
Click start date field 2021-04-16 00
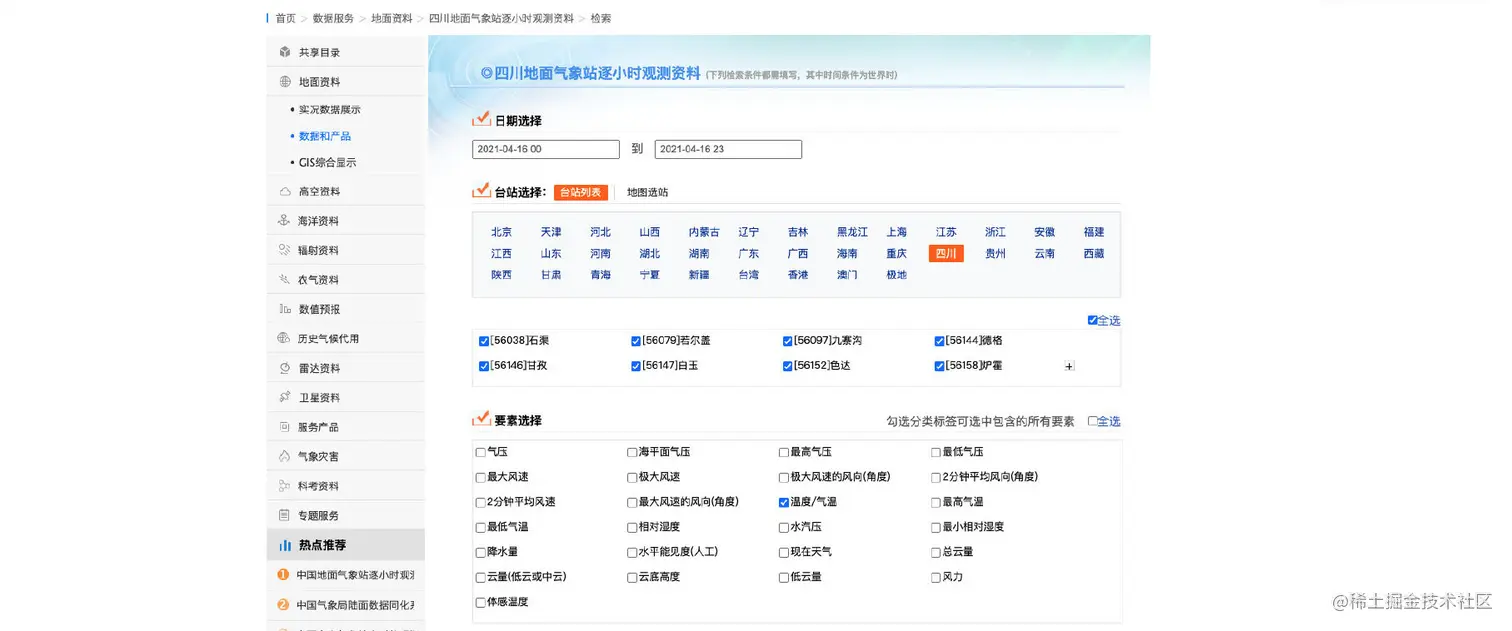[x=546, y=149]
